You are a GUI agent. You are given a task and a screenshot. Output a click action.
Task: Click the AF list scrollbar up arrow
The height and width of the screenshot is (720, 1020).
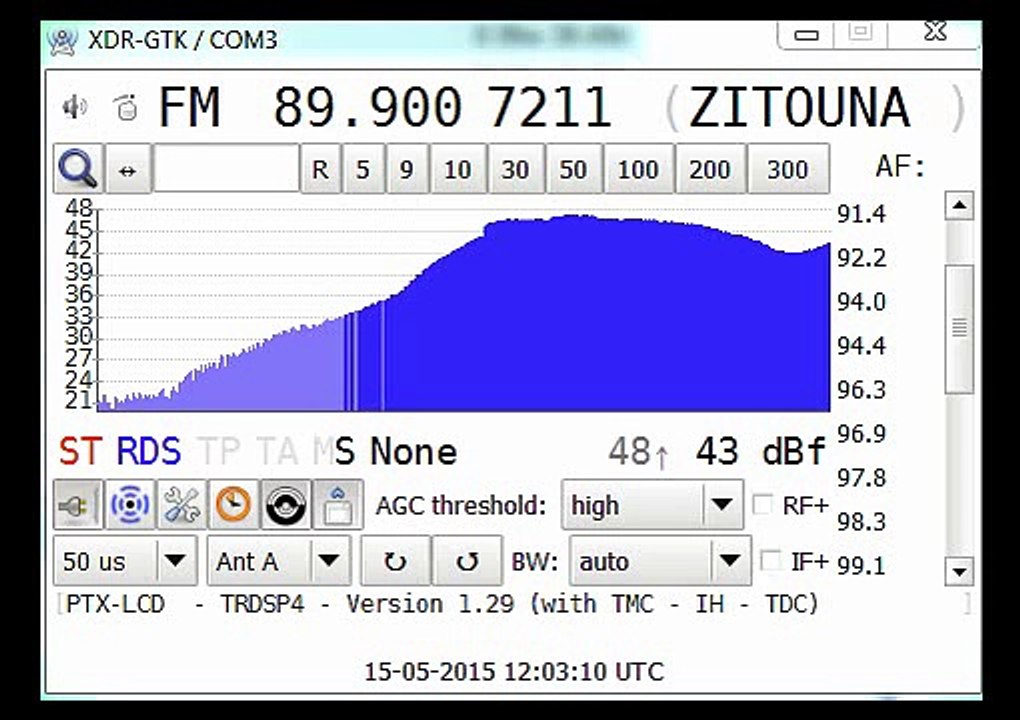tap(960, 206)
